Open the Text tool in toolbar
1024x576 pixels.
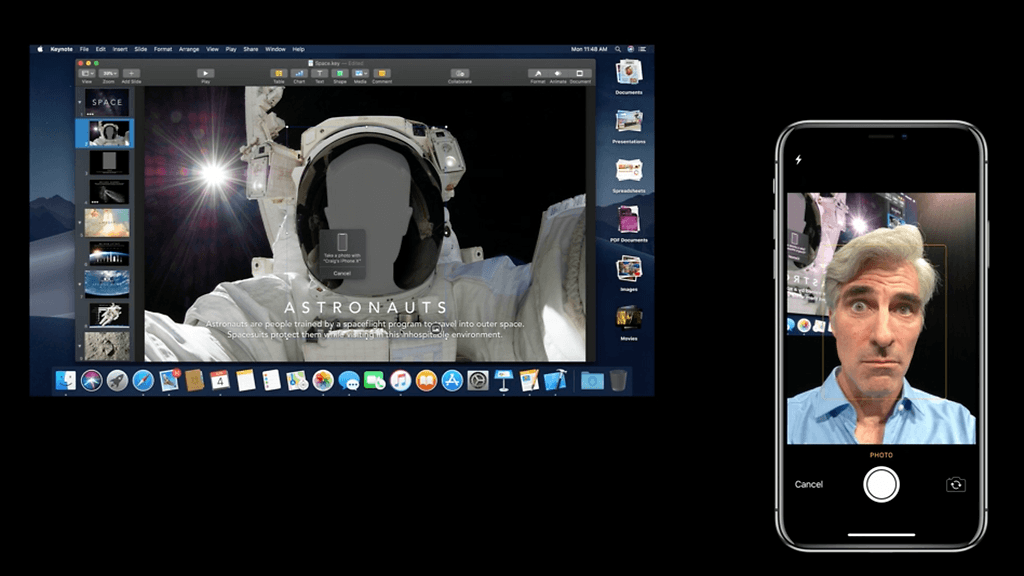point(319,73)
